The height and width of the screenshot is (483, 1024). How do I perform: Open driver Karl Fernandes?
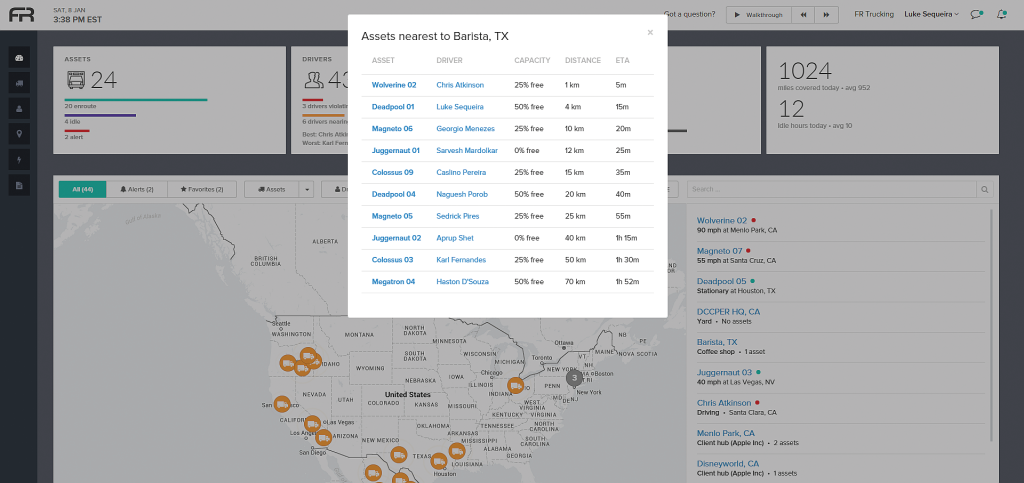pos(461,260)
